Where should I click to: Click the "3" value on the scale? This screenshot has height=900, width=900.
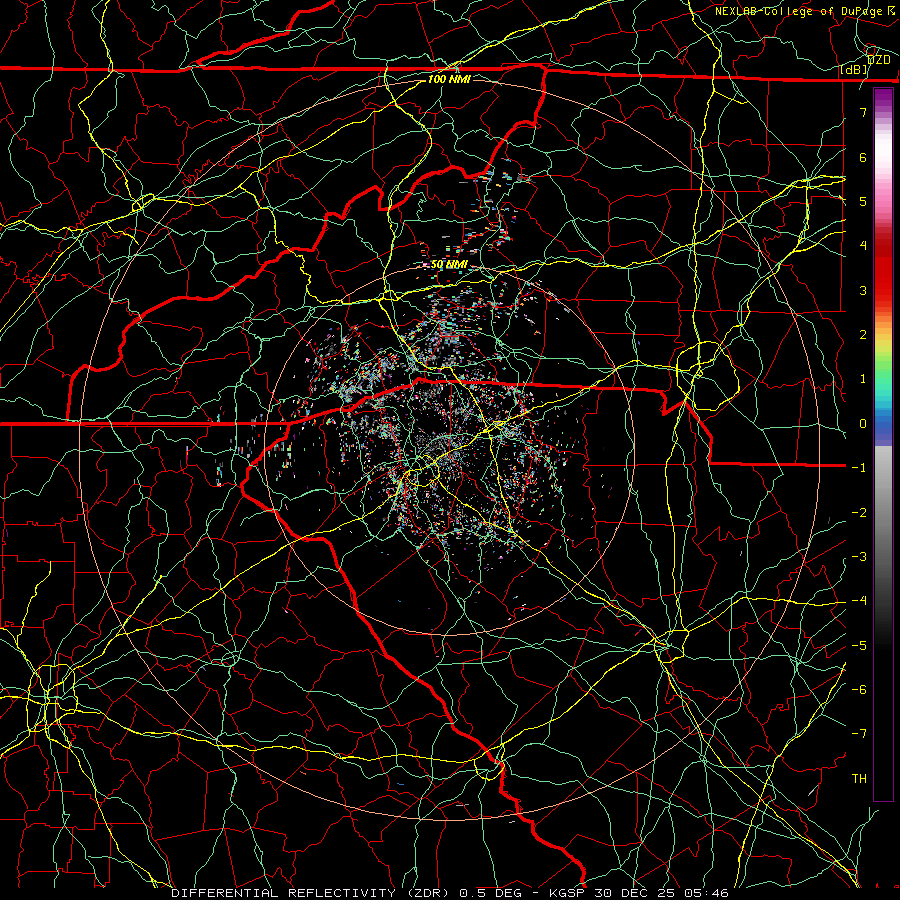point(863,290)
